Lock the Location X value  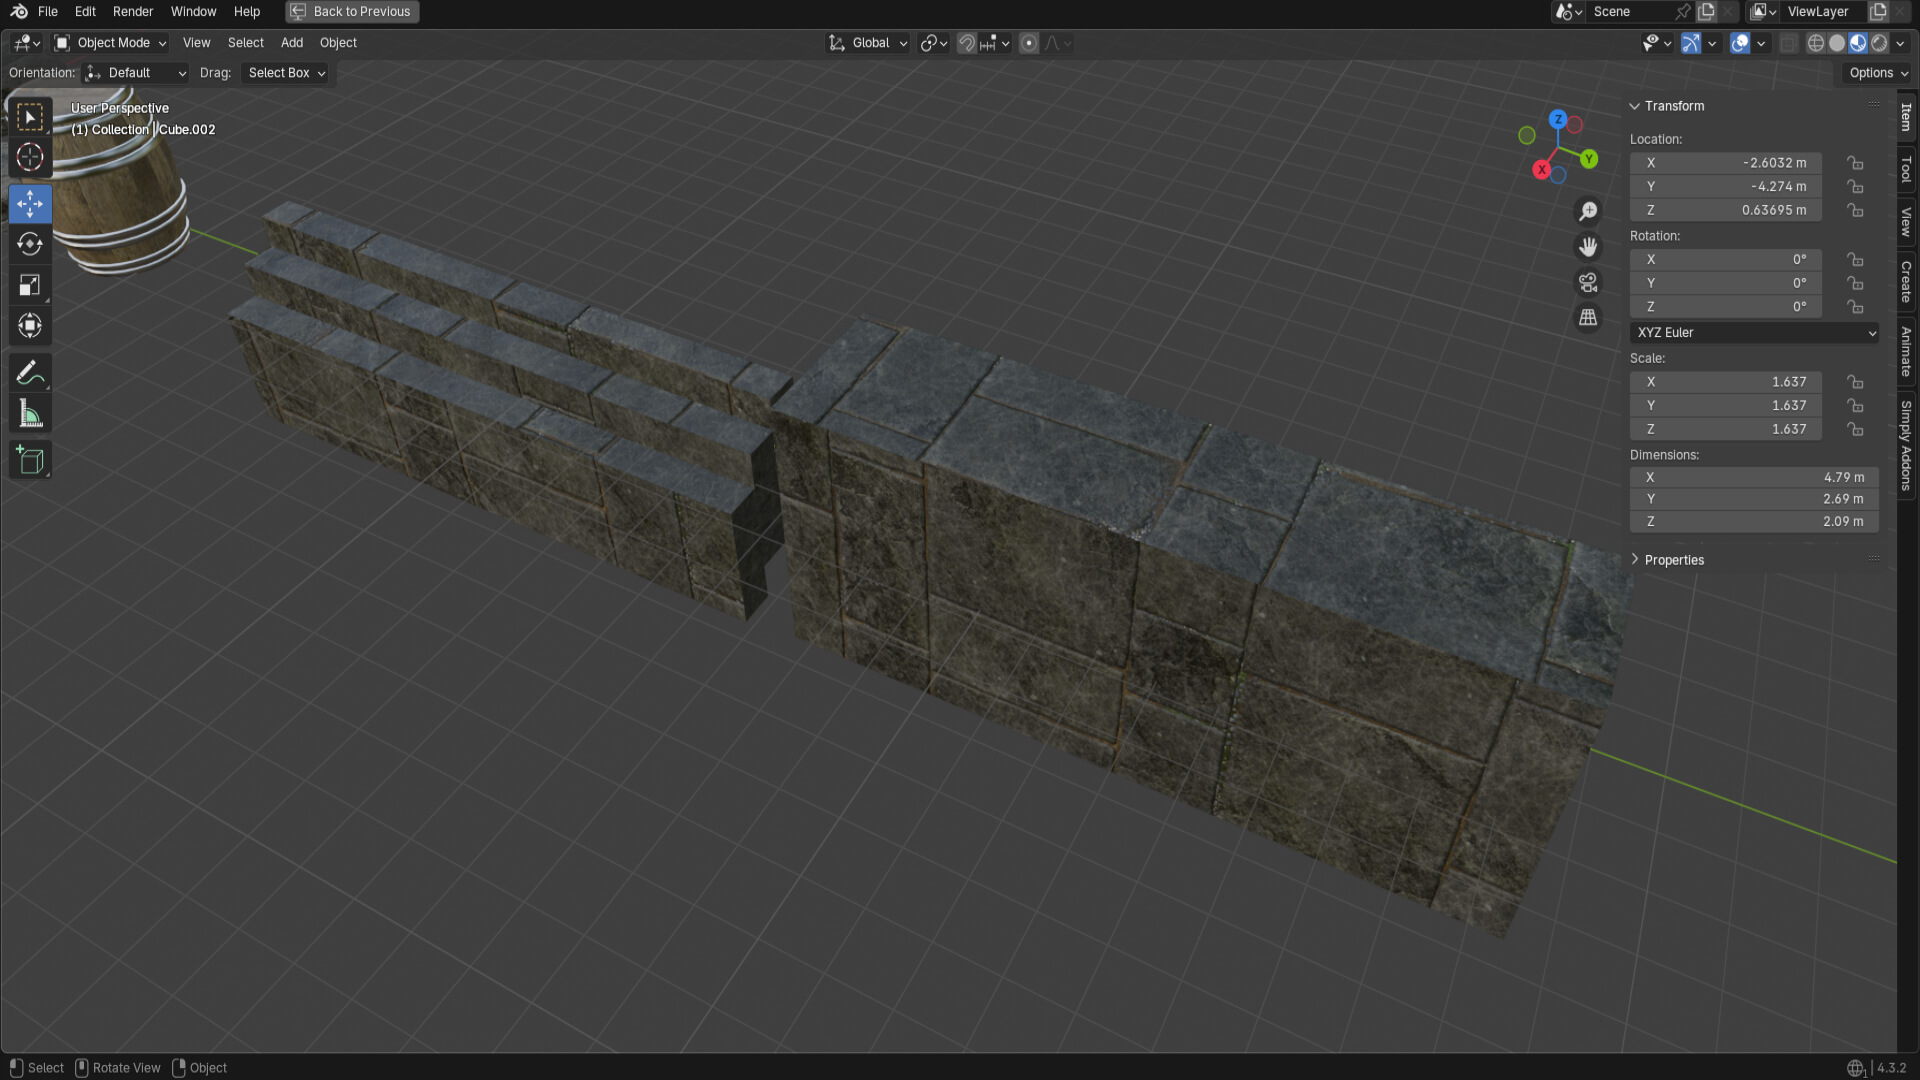click(x=1855, y=163)
